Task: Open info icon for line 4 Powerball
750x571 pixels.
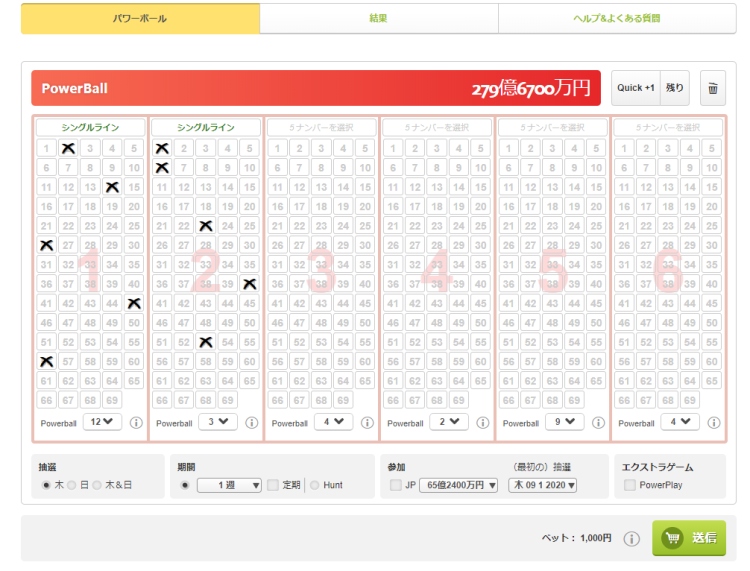Action: 483,423
